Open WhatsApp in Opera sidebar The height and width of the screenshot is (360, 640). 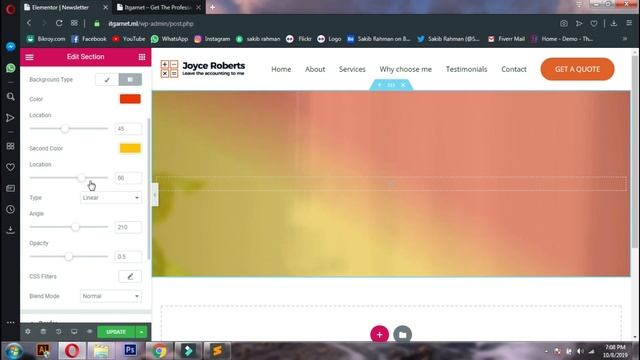(x=11, y=68)
